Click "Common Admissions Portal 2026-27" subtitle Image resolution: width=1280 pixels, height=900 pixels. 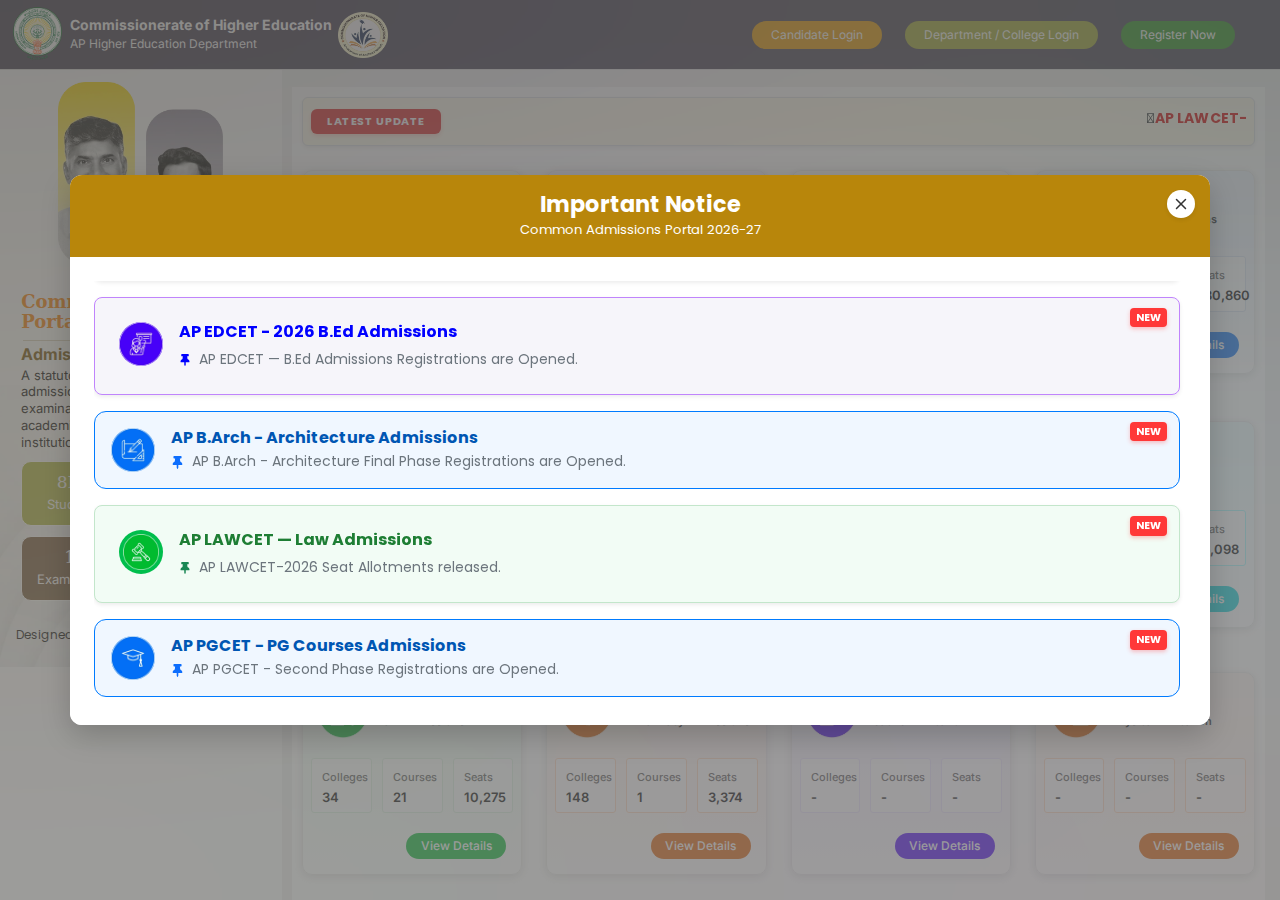pyautogui.click(x=640, y=230)
